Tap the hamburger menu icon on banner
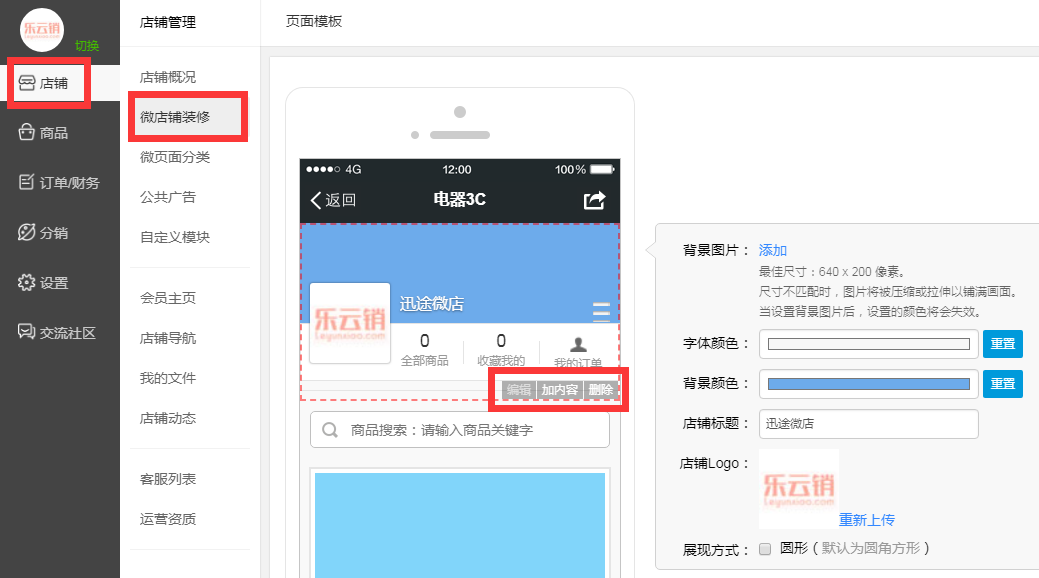Screen dimensions: 1039x578 click(x=601, y=311)
